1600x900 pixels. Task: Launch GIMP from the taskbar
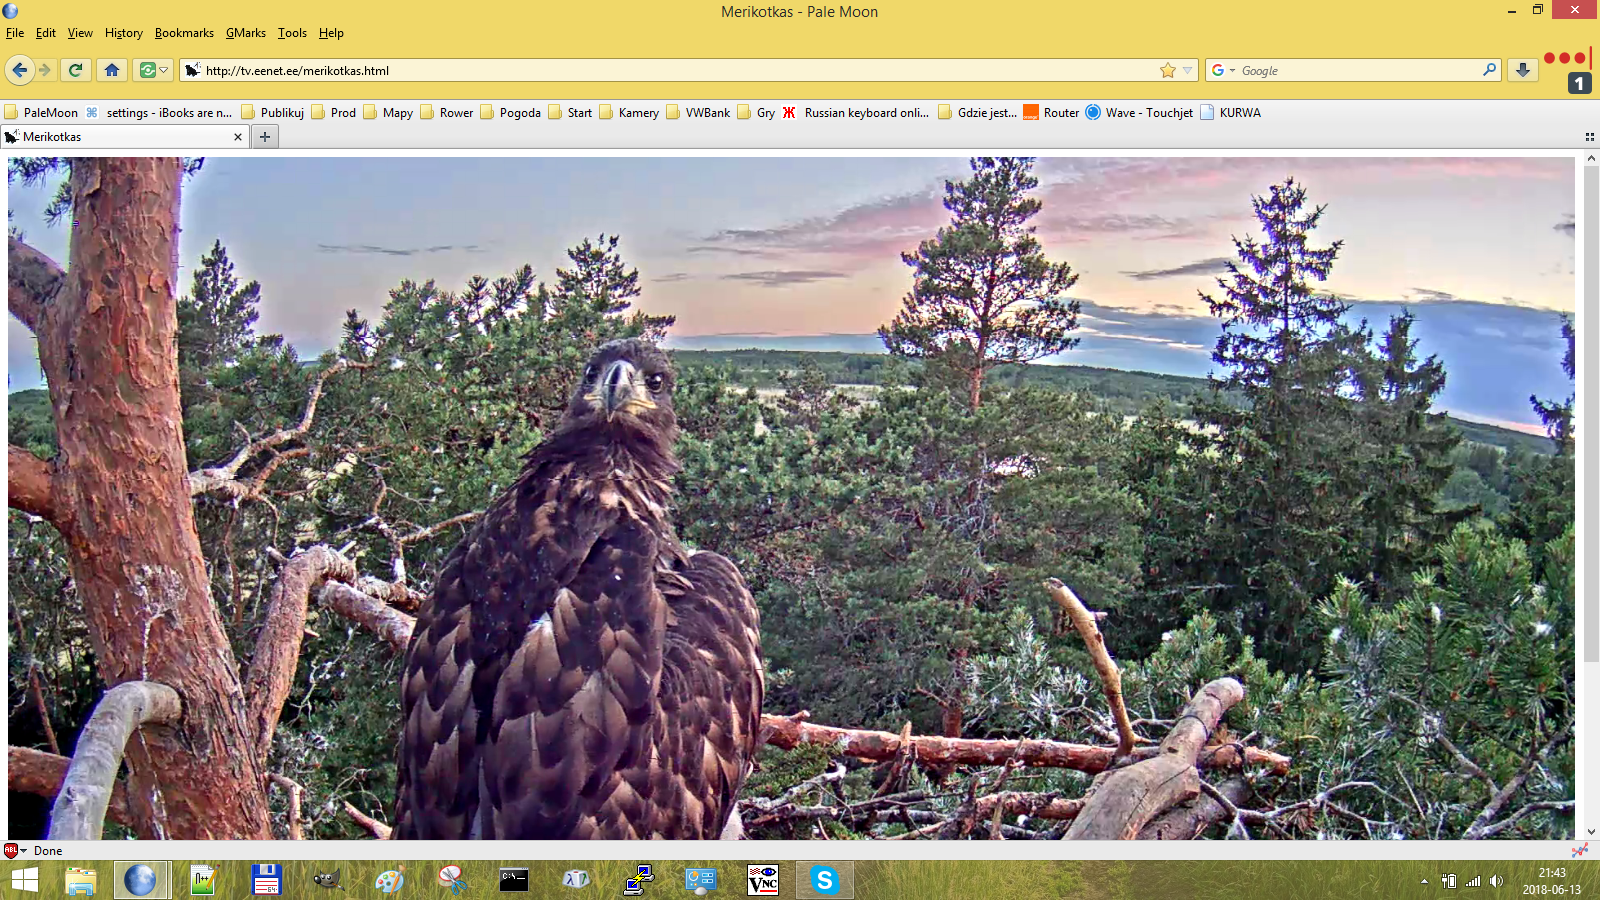click(327, 880)
